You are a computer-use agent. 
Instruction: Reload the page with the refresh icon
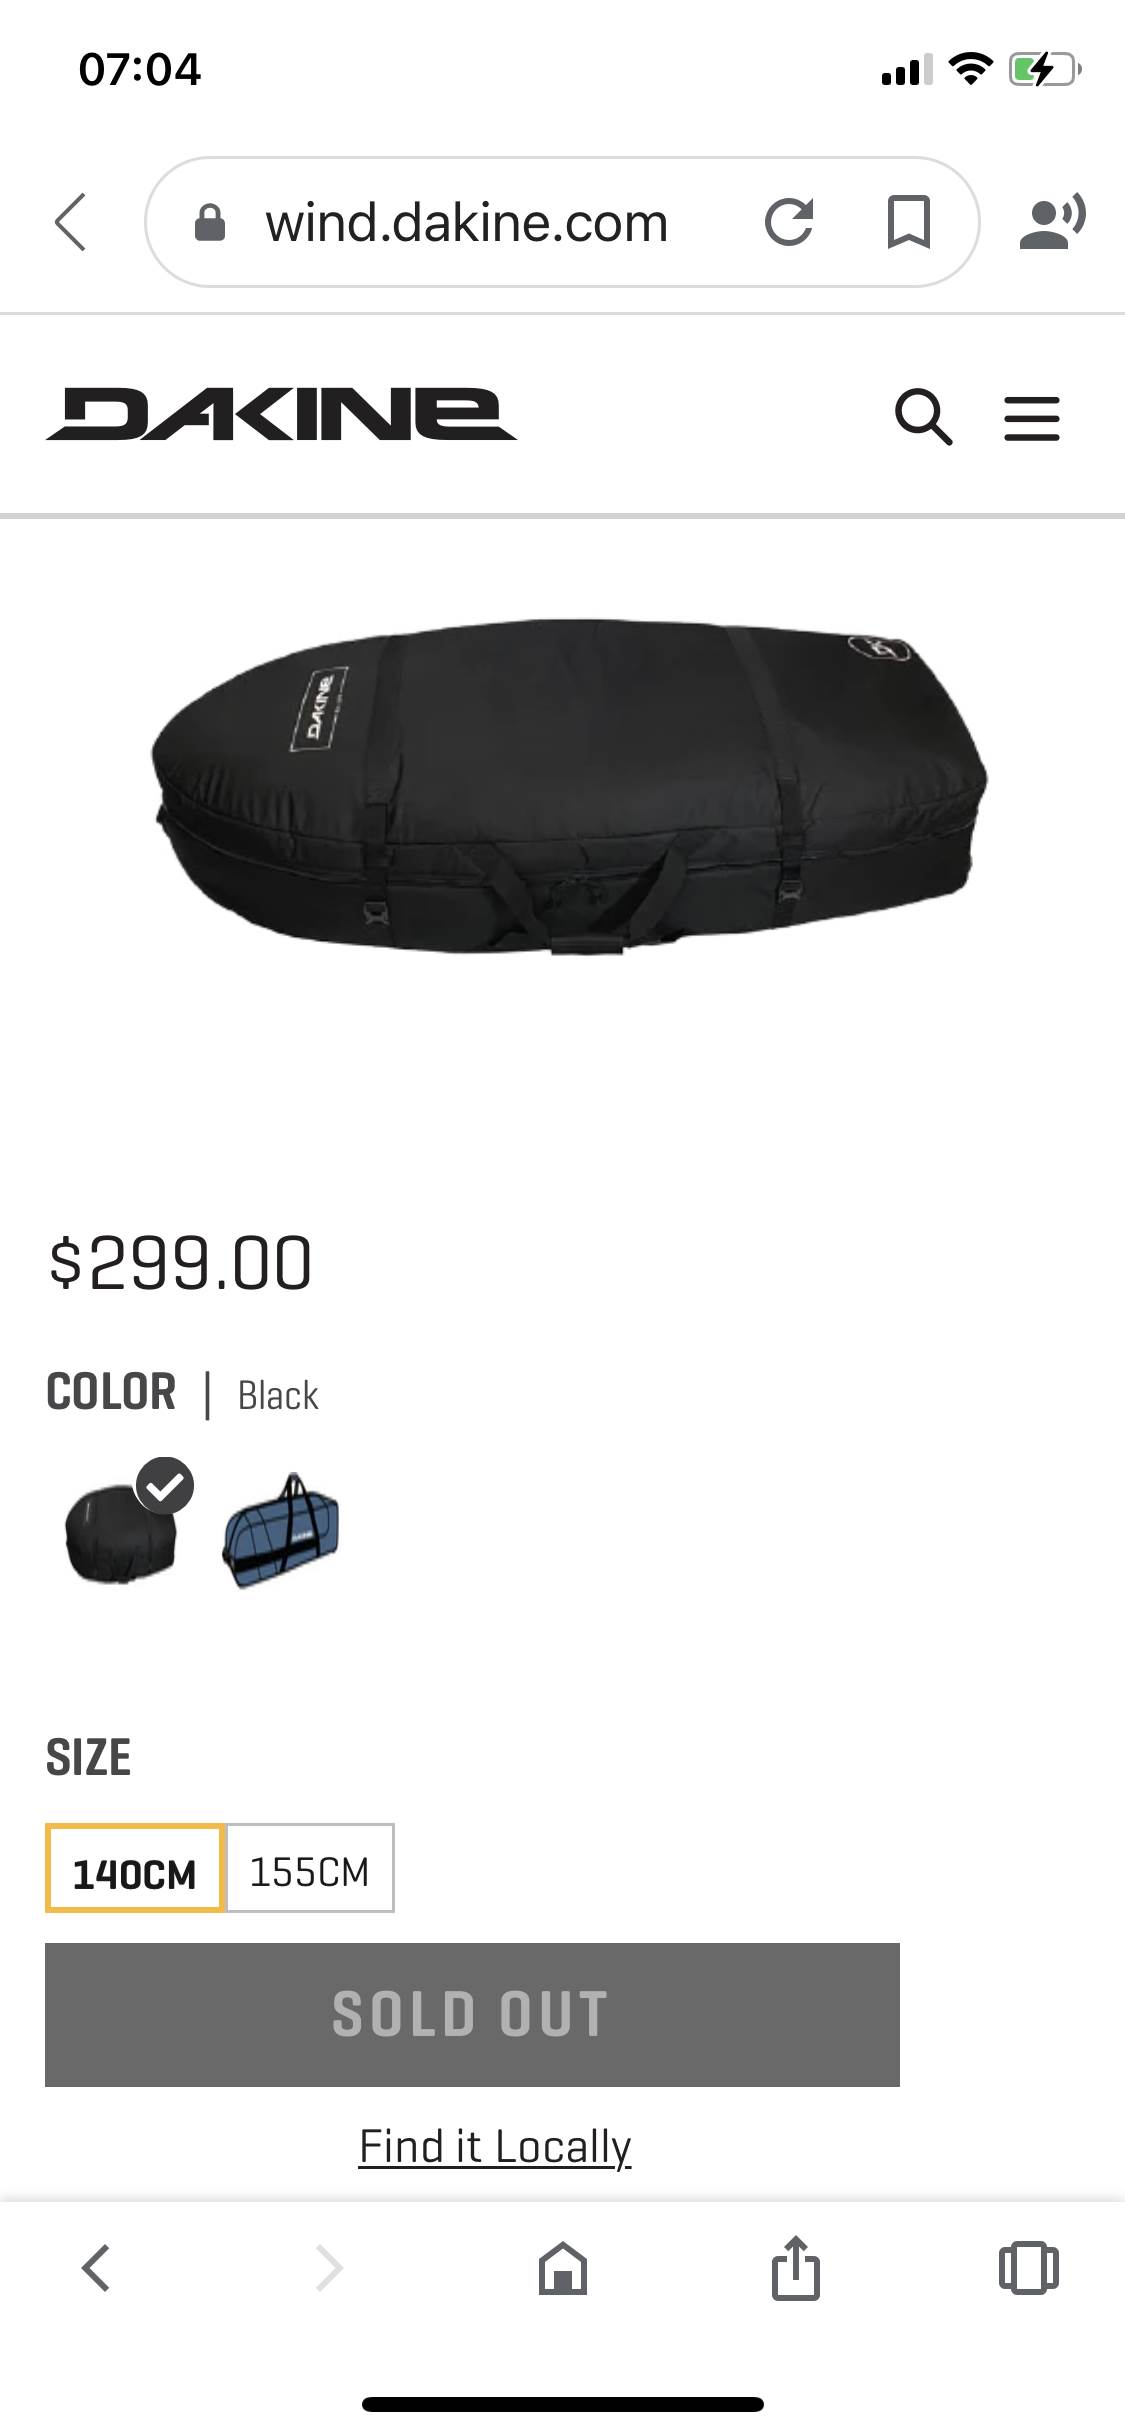[x=789, y=222]
